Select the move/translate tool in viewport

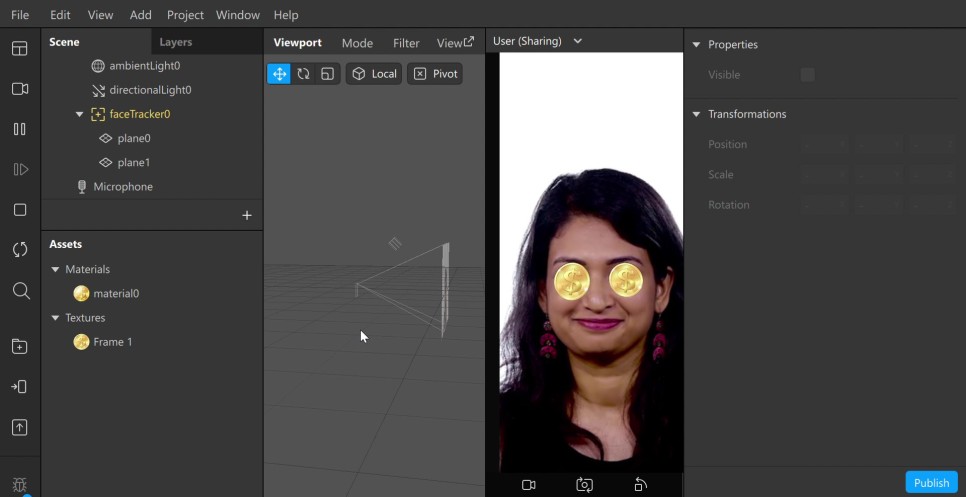279,74
